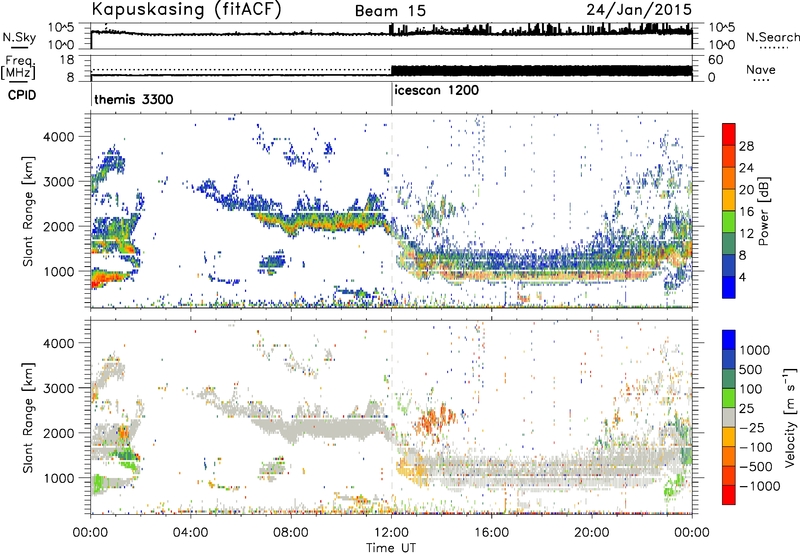The height and width of the screenshot is (554, 800).
Task: Click the "100" velocity colorbar label
Action: [751, 389]
